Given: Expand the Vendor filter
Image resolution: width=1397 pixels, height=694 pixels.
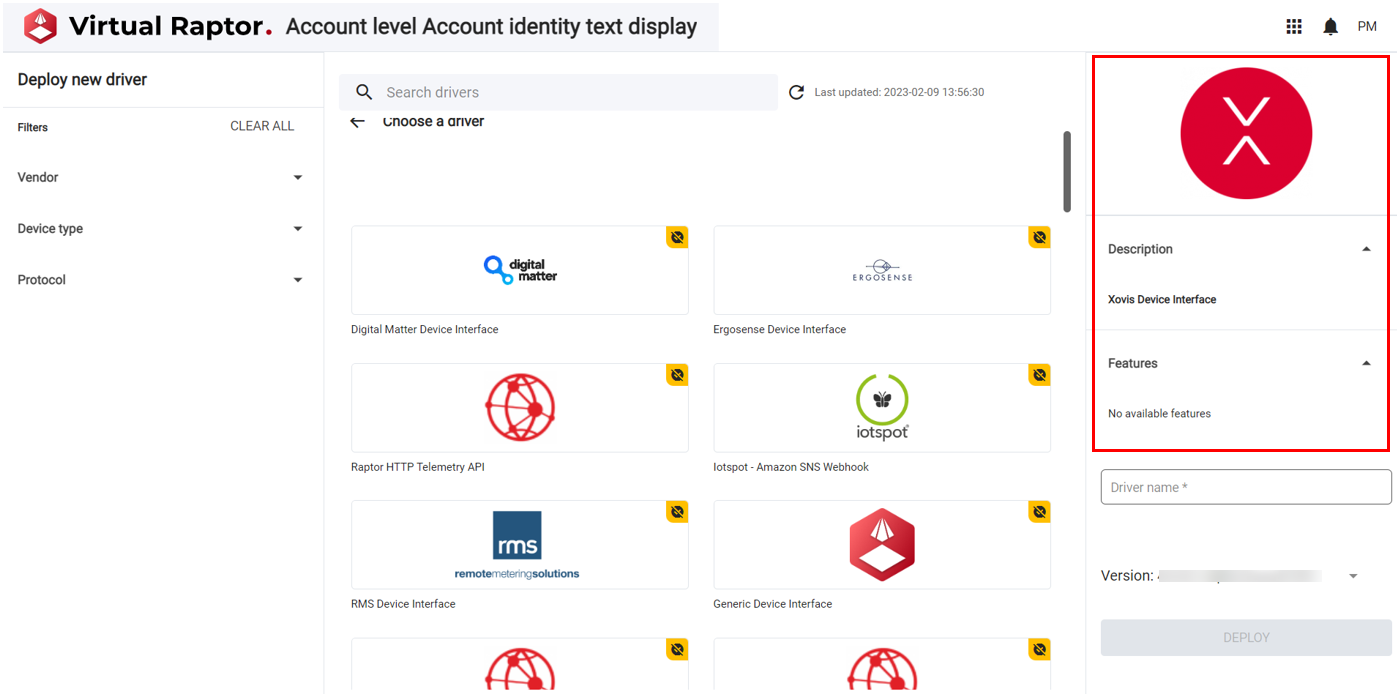Looking at the screenshot, I should pos(297,177).
